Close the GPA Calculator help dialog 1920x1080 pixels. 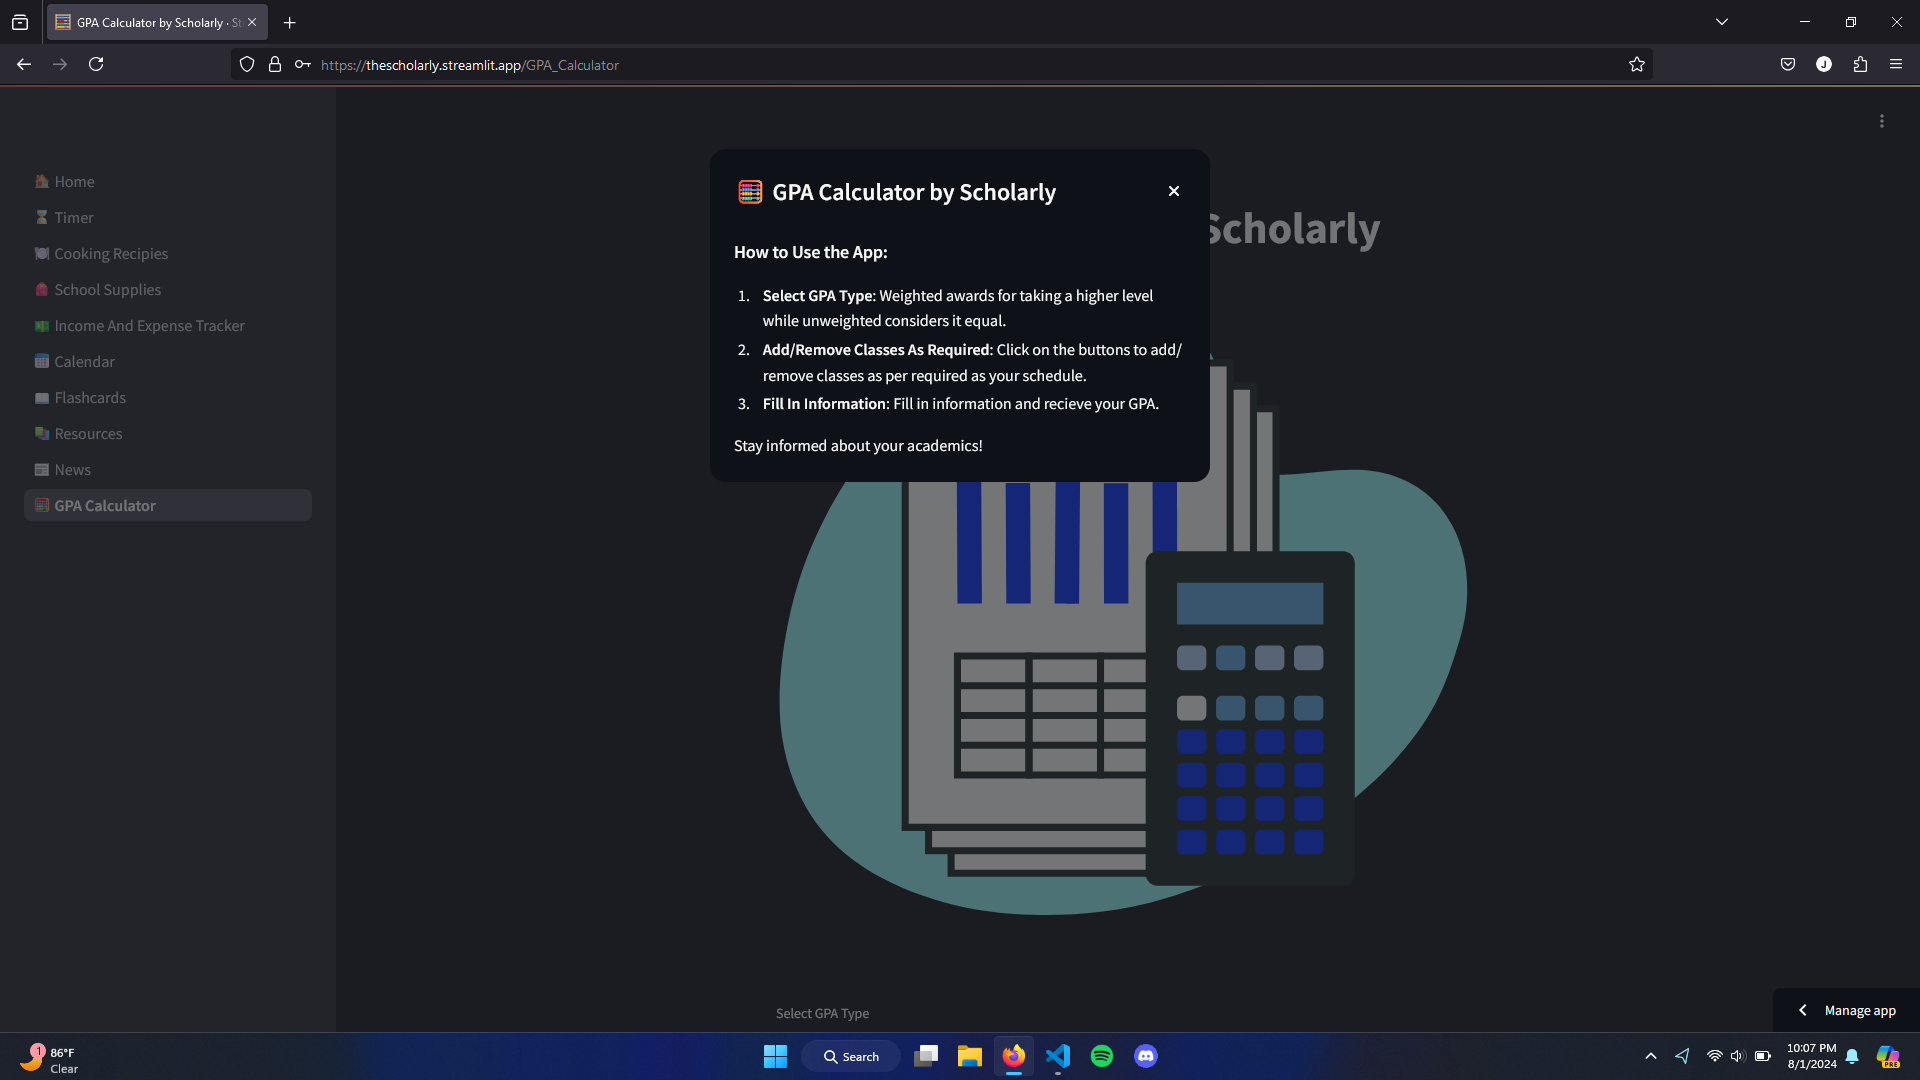coord(1174,191)
